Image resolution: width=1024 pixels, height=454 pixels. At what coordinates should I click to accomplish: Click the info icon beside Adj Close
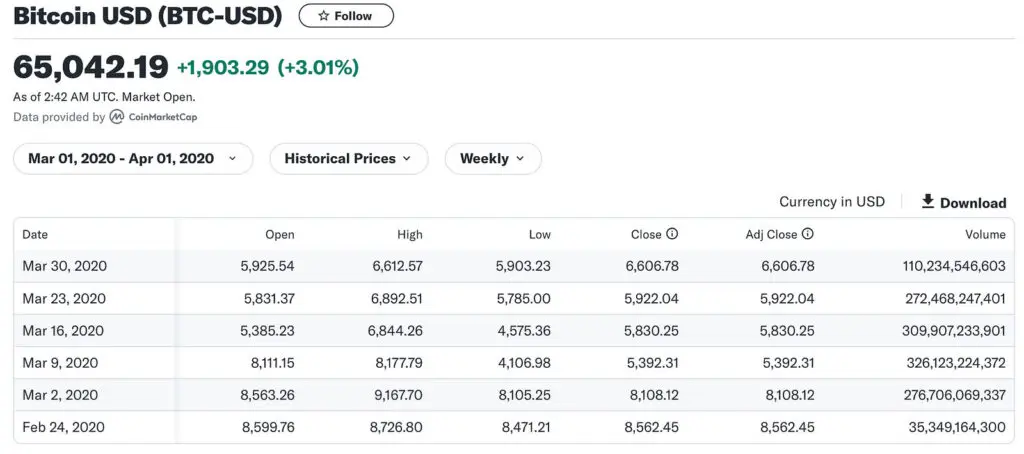[807, 234]
